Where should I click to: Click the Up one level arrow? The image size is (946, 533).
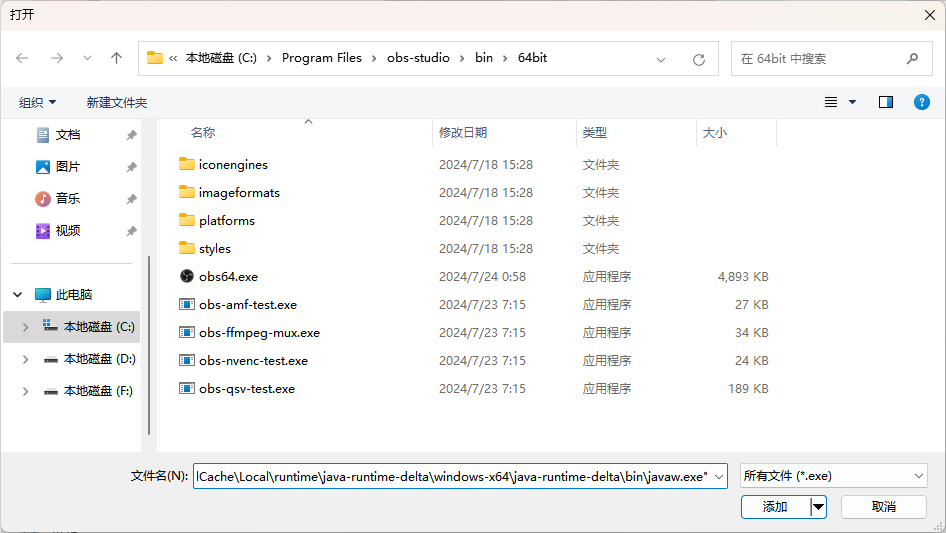(116, 59)
